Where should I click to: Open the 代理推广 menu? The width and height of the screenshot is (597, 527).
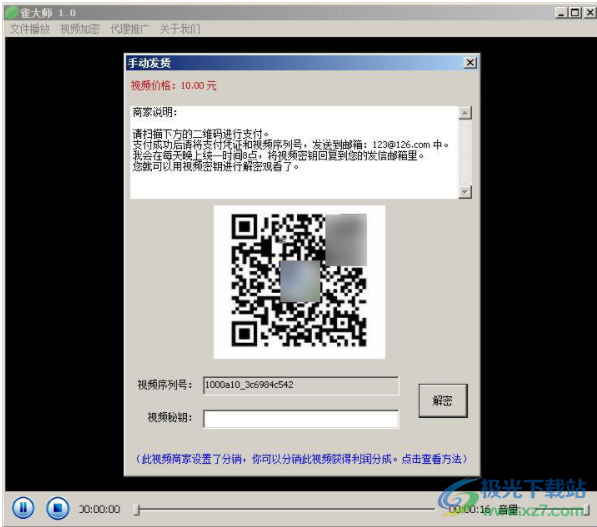(x=129, y=29)
